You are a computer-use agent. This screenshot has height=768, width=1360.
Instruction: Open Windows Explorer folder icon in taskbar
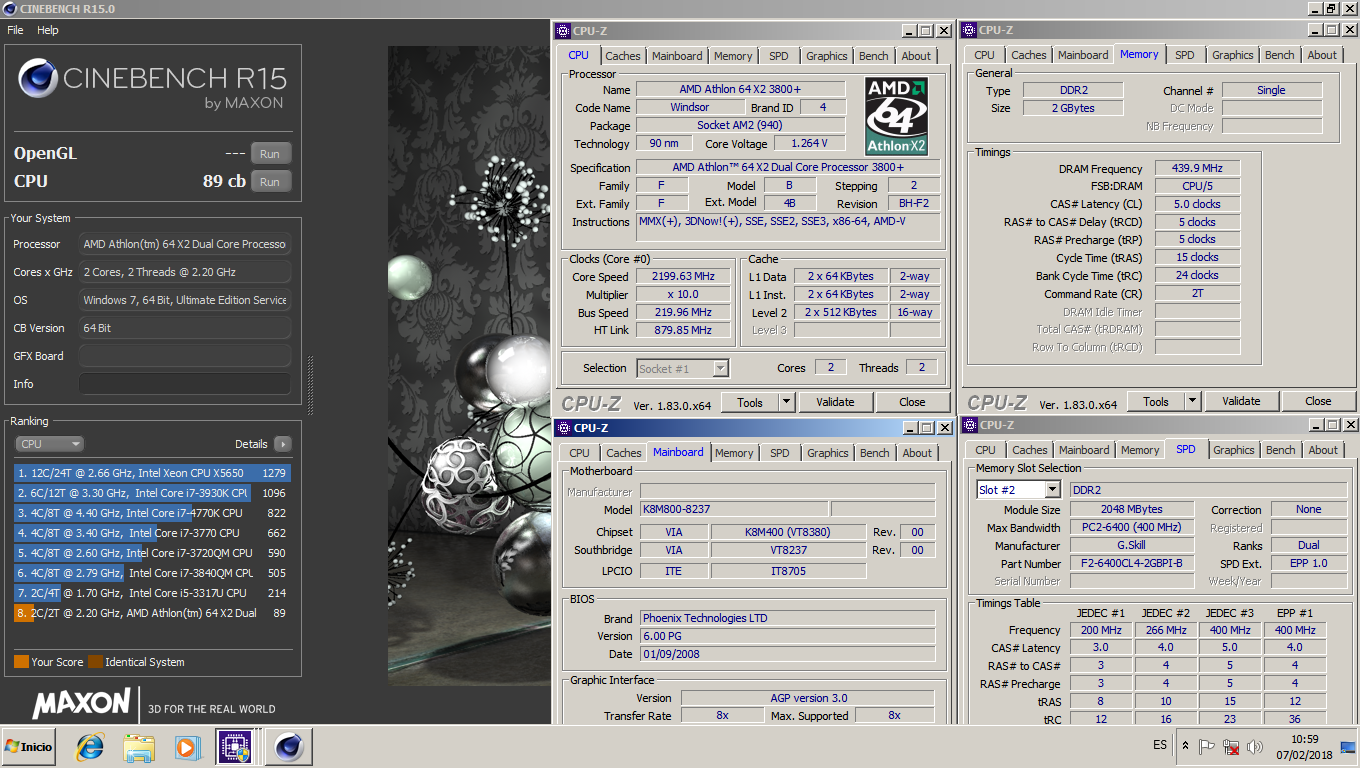click(x=138, y=746)
